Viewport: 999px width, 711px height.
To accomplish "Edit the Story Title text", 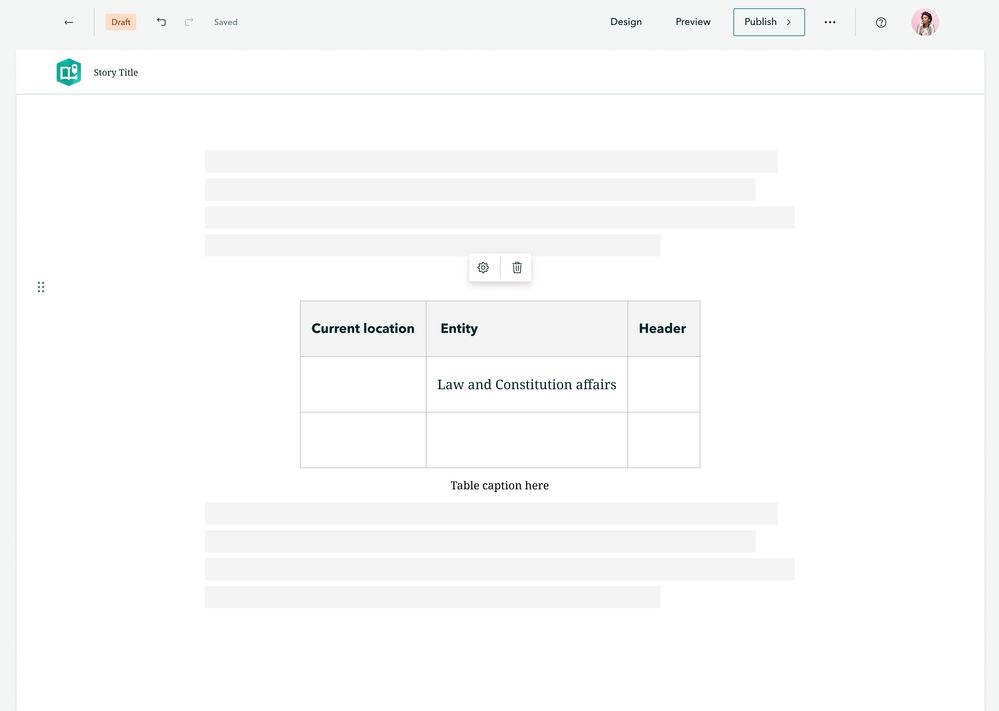I will pos(116,71).
